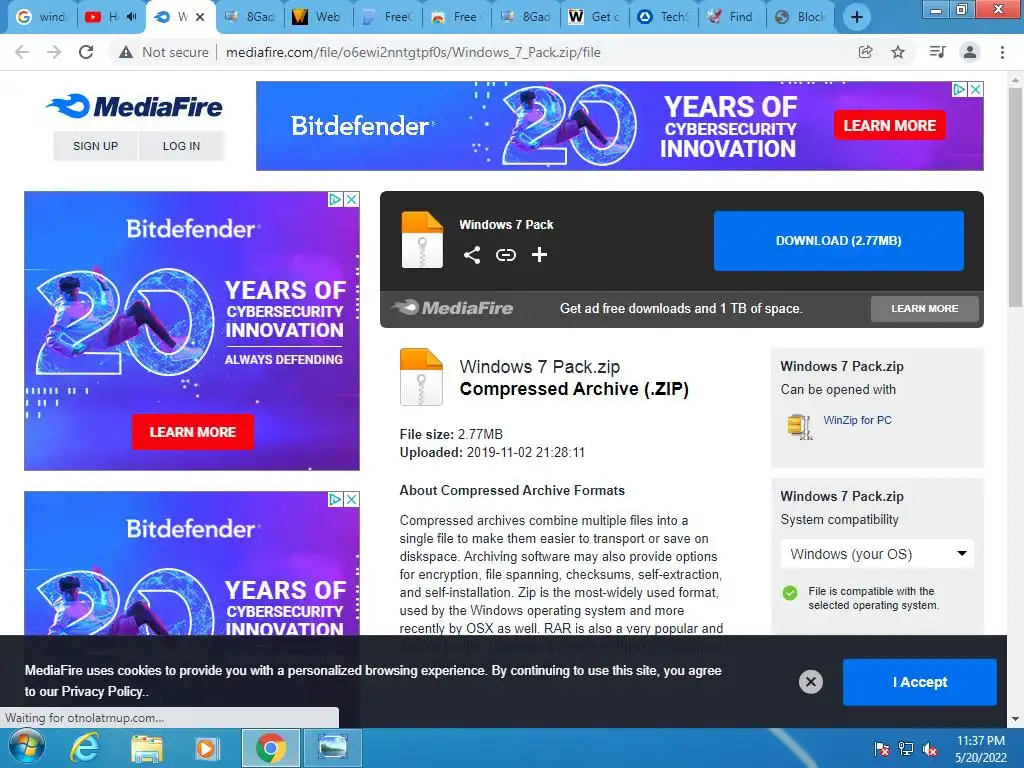Viewport: 1024px width, 768px height.
Task: Click the LOG IN button
Action: (x=182, y=146)
